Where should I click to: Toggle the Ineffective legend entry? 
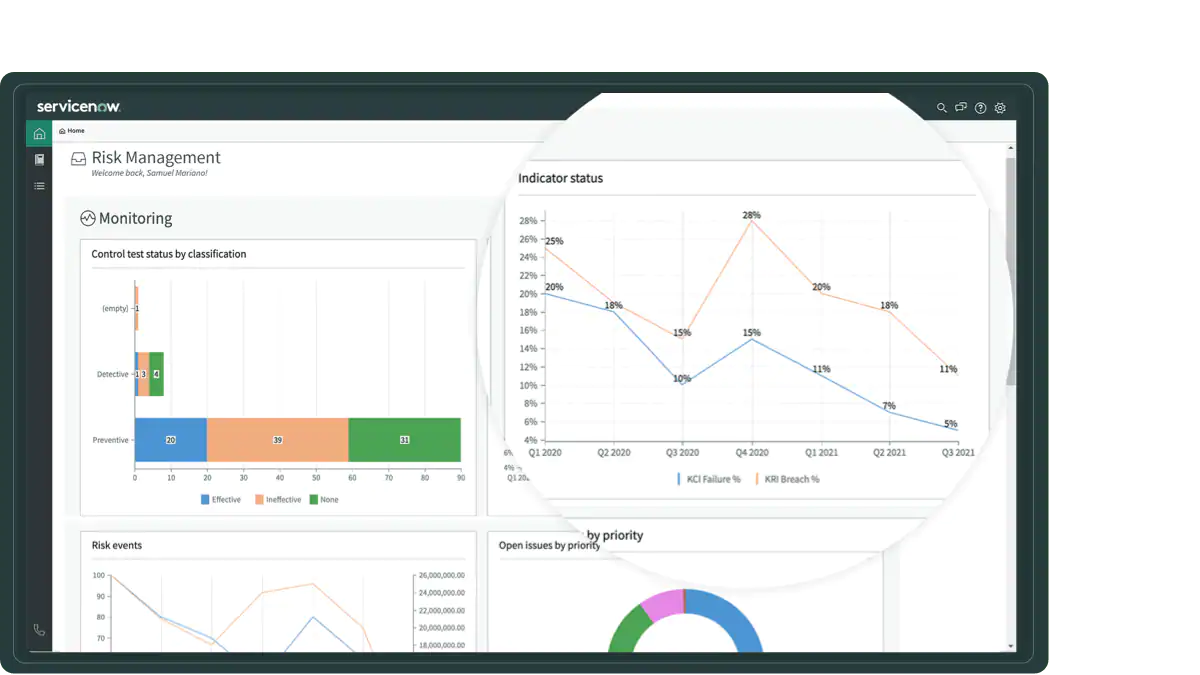point(278,499)
